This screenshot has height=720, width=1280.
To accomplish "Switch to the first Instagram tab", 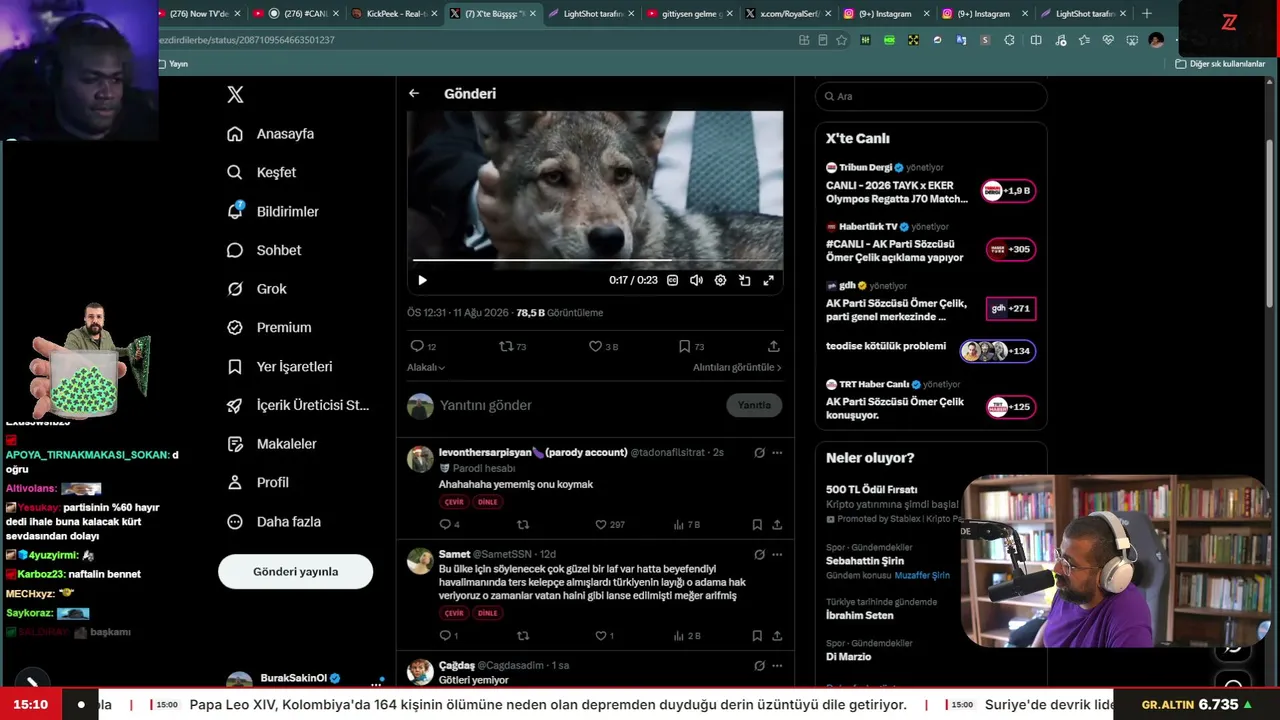I will click(885, 14).
